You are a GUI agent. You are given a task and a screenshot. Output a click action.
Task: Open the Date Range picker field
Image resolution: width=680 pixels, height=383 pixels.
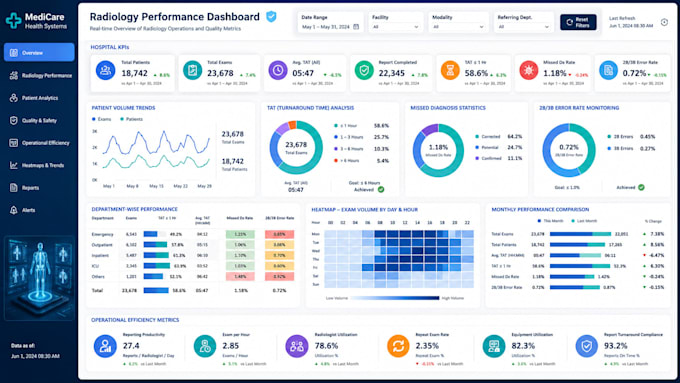(330, 23)
